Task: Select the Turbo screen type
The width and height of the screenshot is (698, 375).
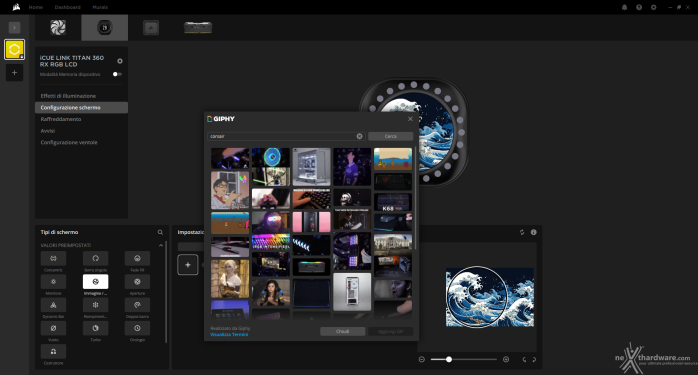Action: [95, 328]
